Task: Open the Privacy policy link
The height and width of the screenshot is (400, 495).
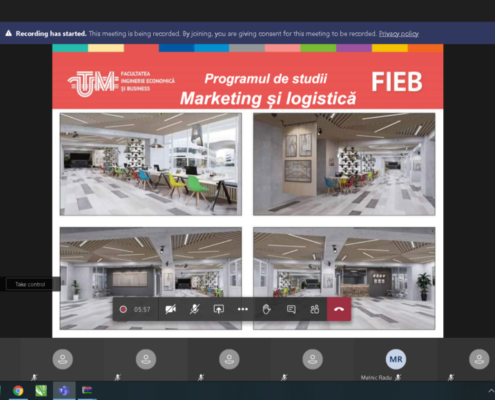Action: [x=399, y=34]
